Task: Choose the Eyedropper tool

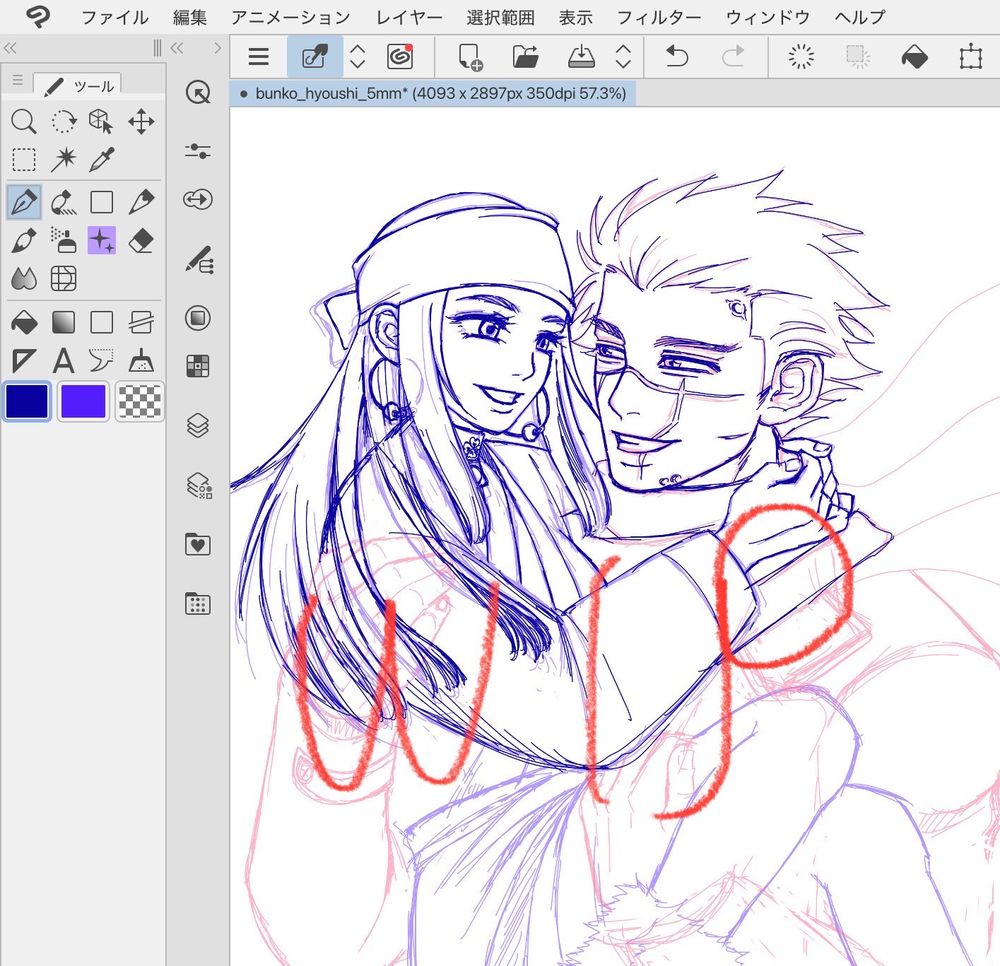Action: pos(102,159)
